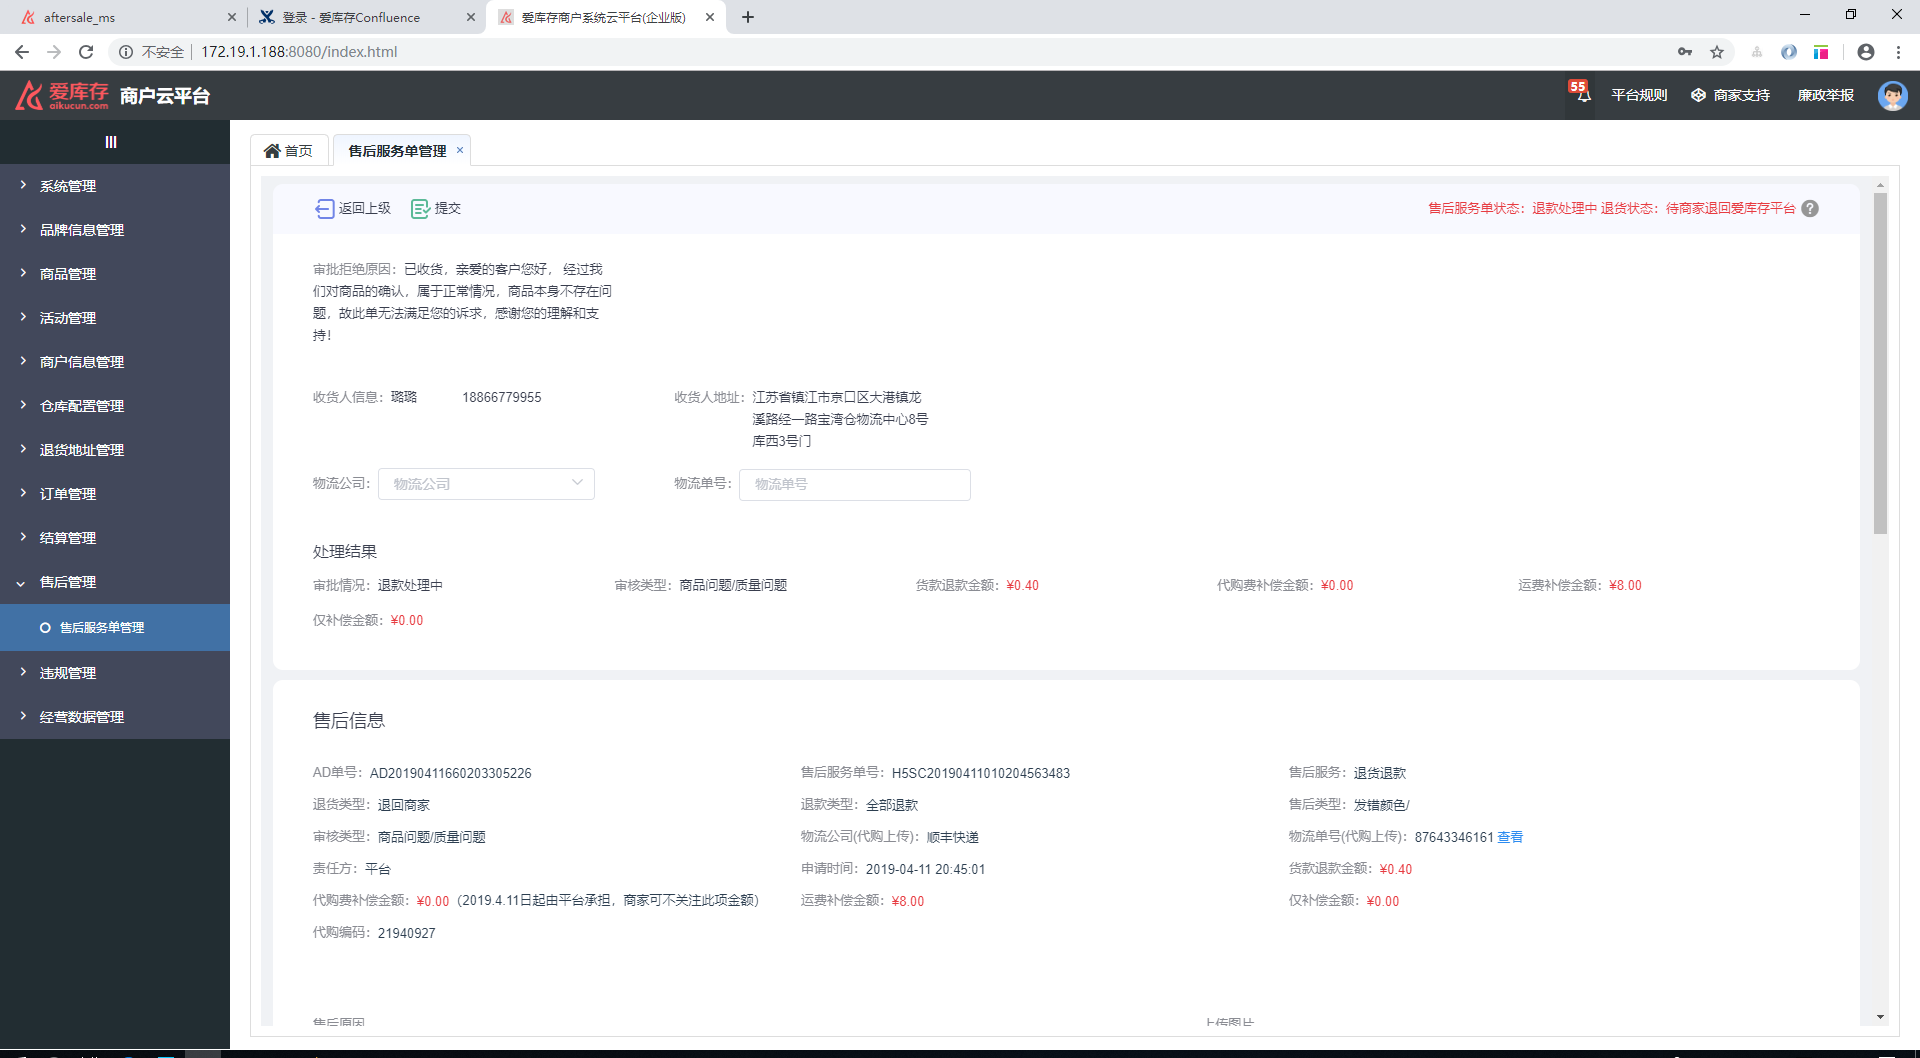1920x1058 pixels.
Task: Click the browser address bar URL
Action: pyautogui.click(x=299, y=52)
